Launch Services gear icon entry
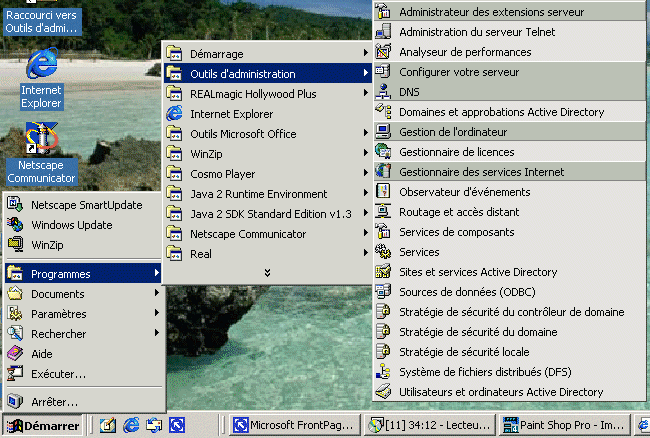Screen dimensions: 650x438 382,252
